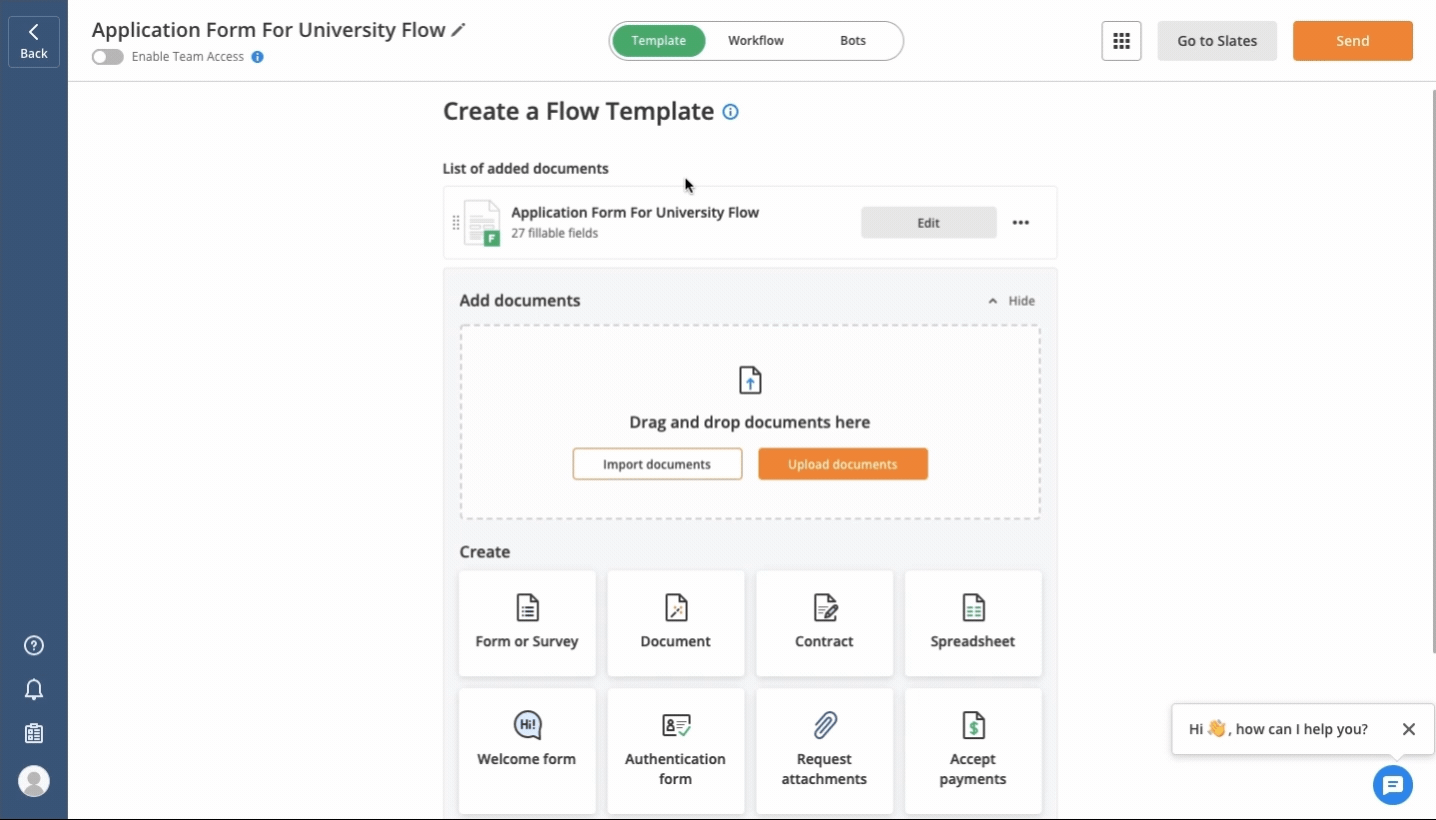Open notifications bell in sidebar
Image resolution: width=1436 pixels, height=820 pixels.
coord(34,689)
